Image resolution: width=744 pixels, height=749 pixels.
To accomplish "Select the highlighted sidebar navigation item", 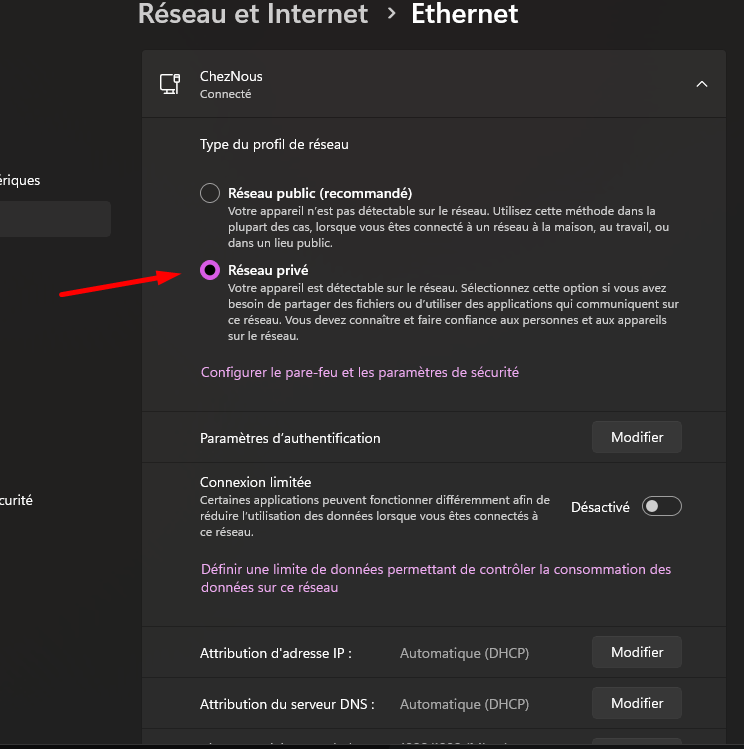I will tap(55, 219).
